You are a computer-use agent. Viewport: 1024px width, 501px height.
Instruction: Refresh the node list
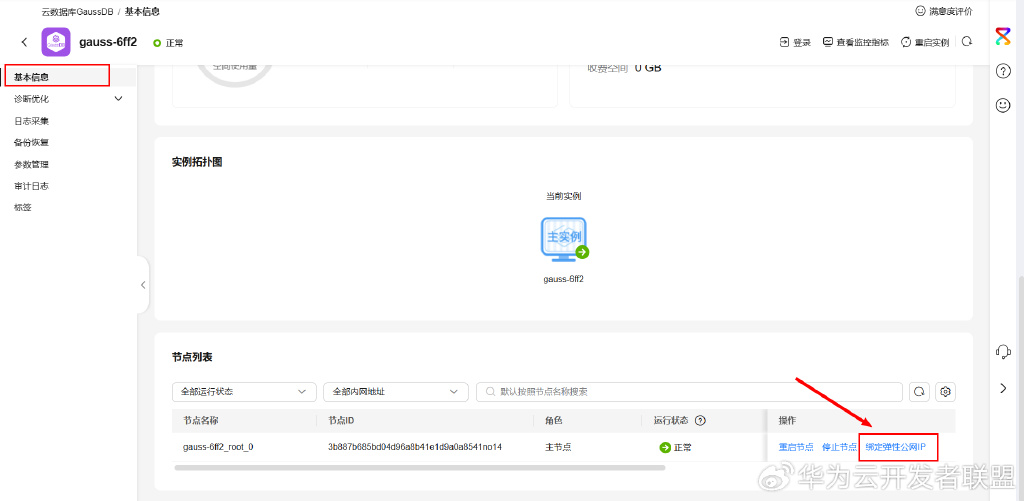(920, 392)
